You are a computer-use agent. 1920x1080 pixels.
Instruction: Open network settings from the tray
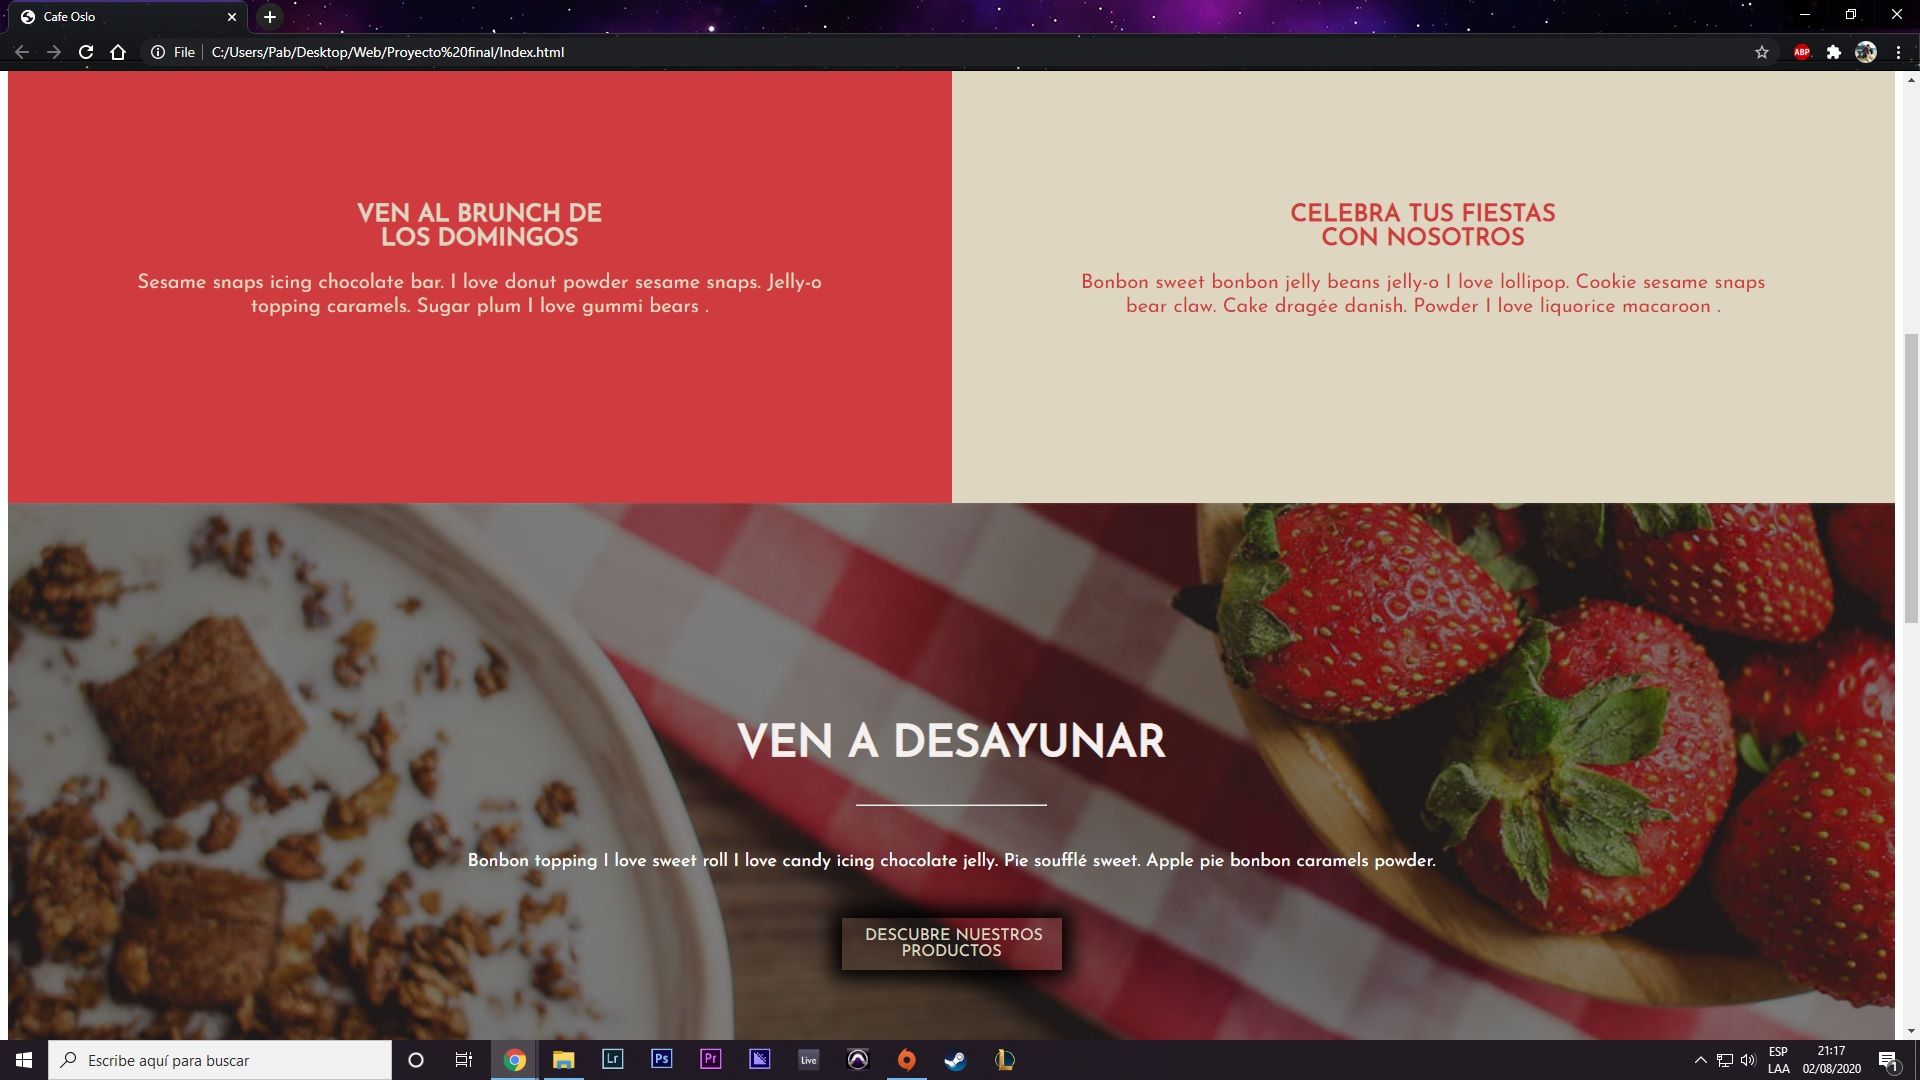click(1724, 1060)
